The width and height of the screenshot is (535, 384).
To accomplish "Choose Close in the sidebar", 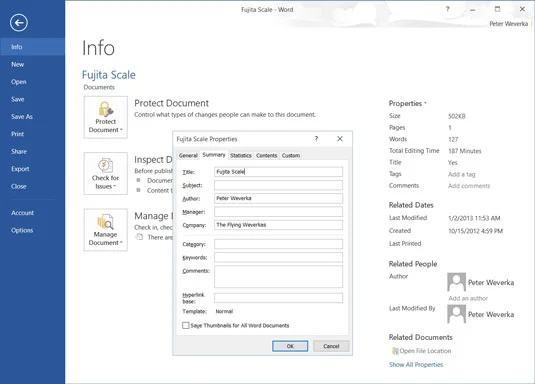I will tap(32, 186).
